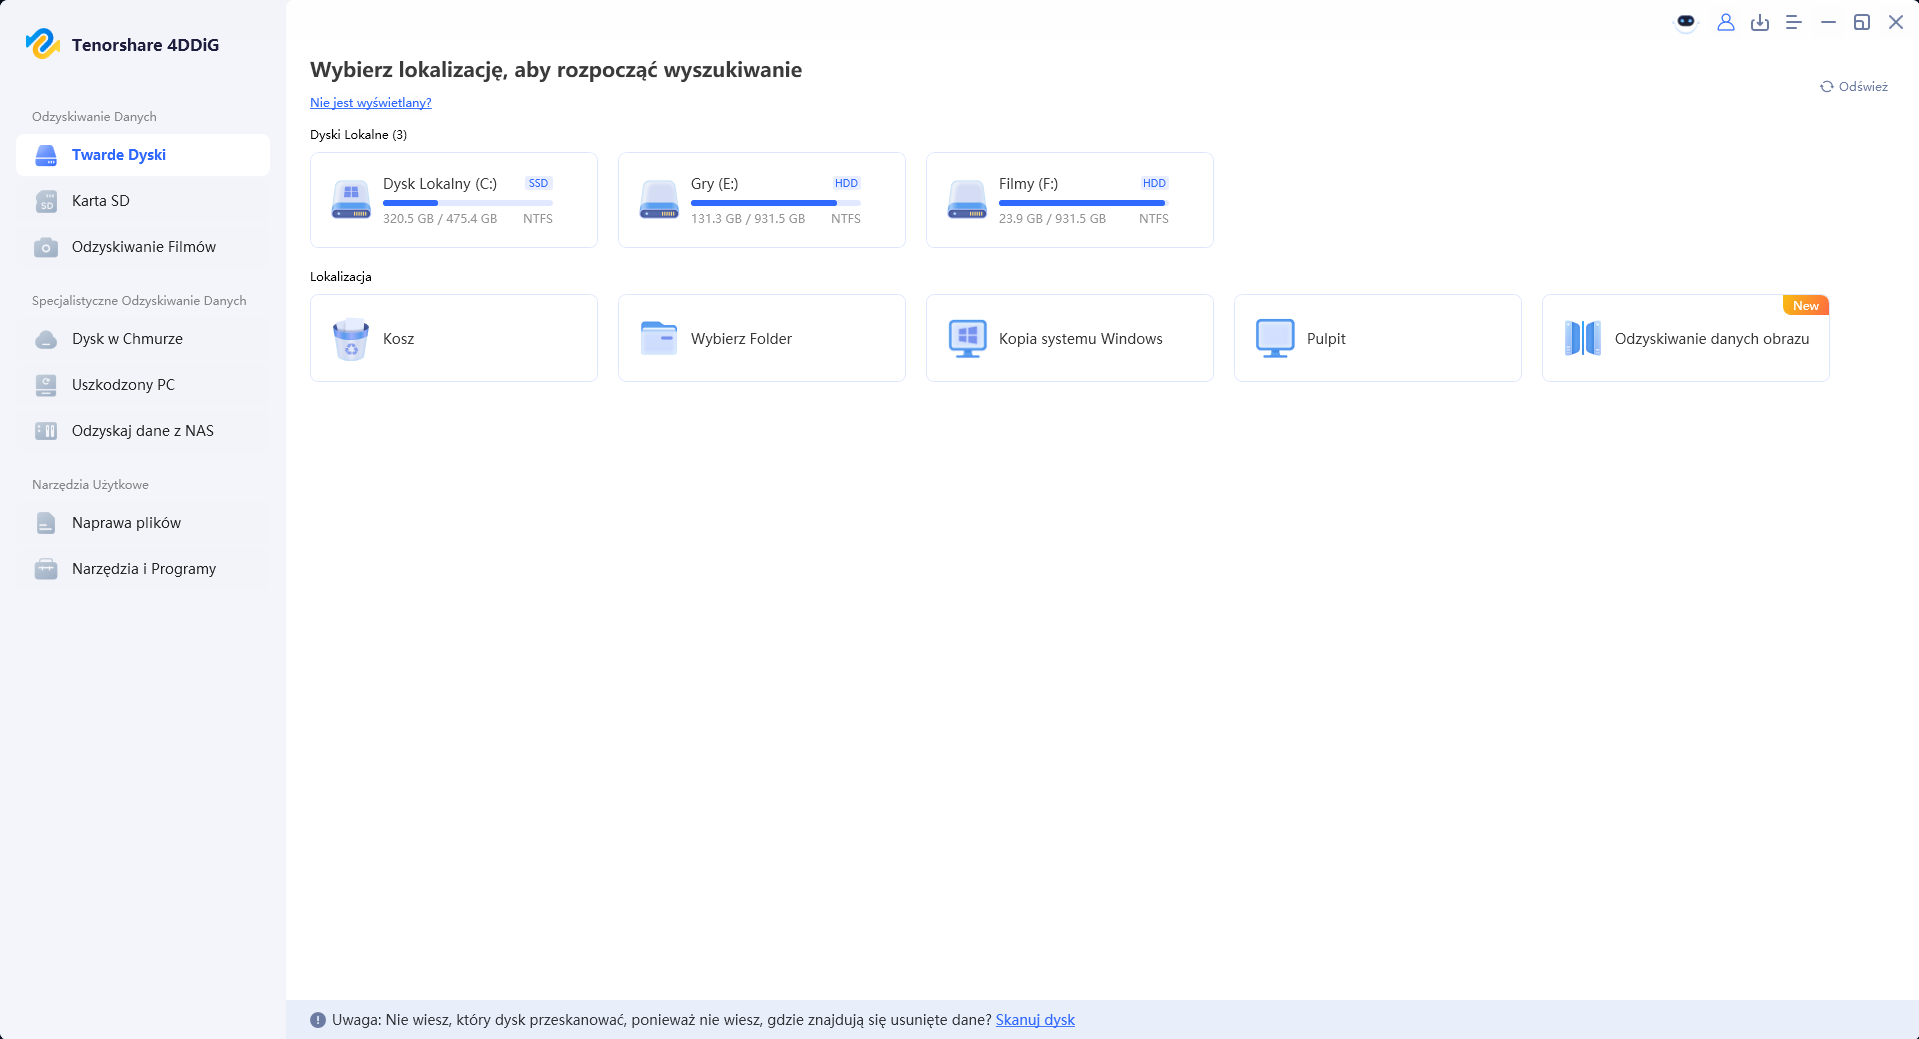Click the Odśwież refresh button

[1854, 87]
